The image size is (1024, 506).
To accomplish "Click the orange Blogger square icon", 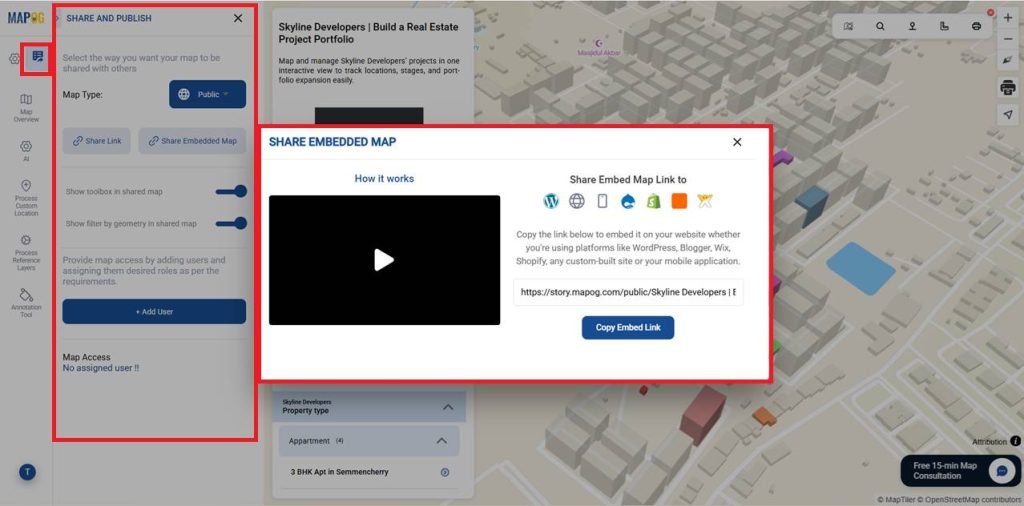I will tap(679, 201).
